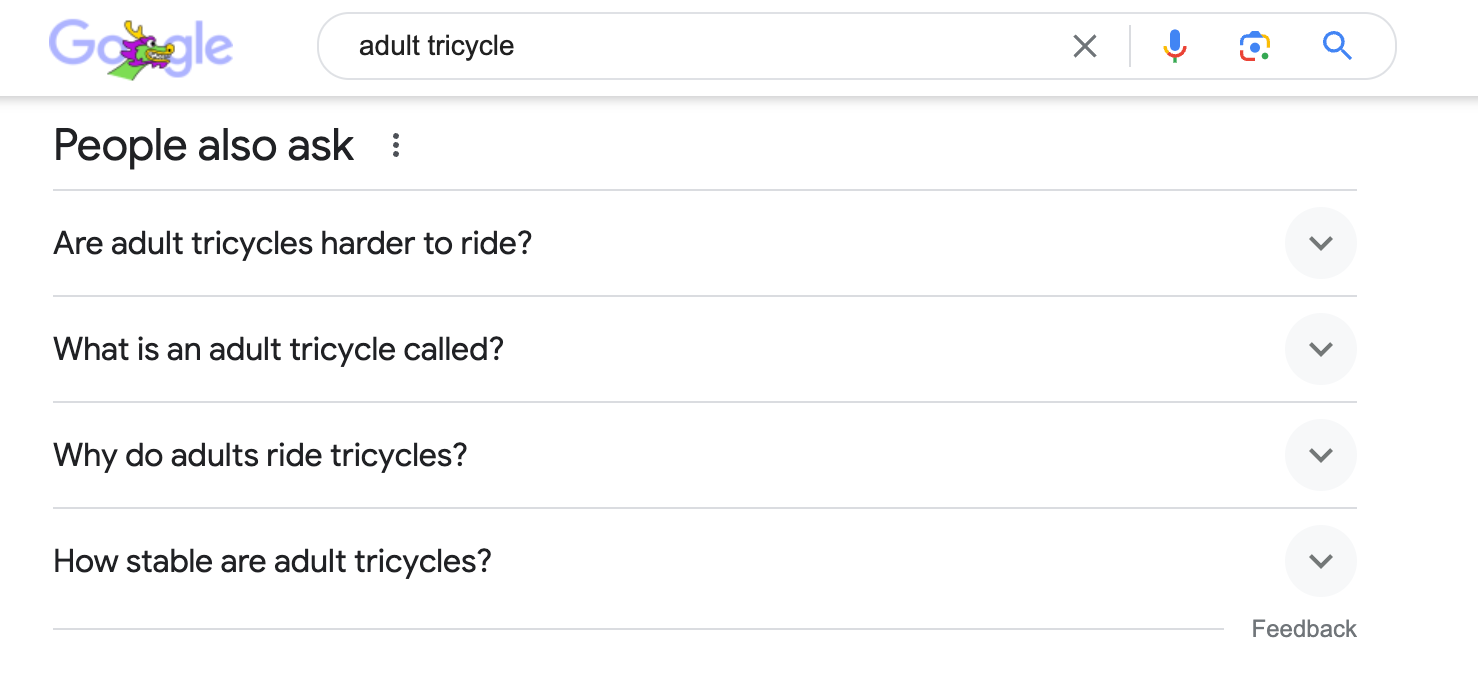Click the question text 'Why do adults ride tricycles?'
The height and width of the screenshot is (678, 1478).
(x=260, y=455)
